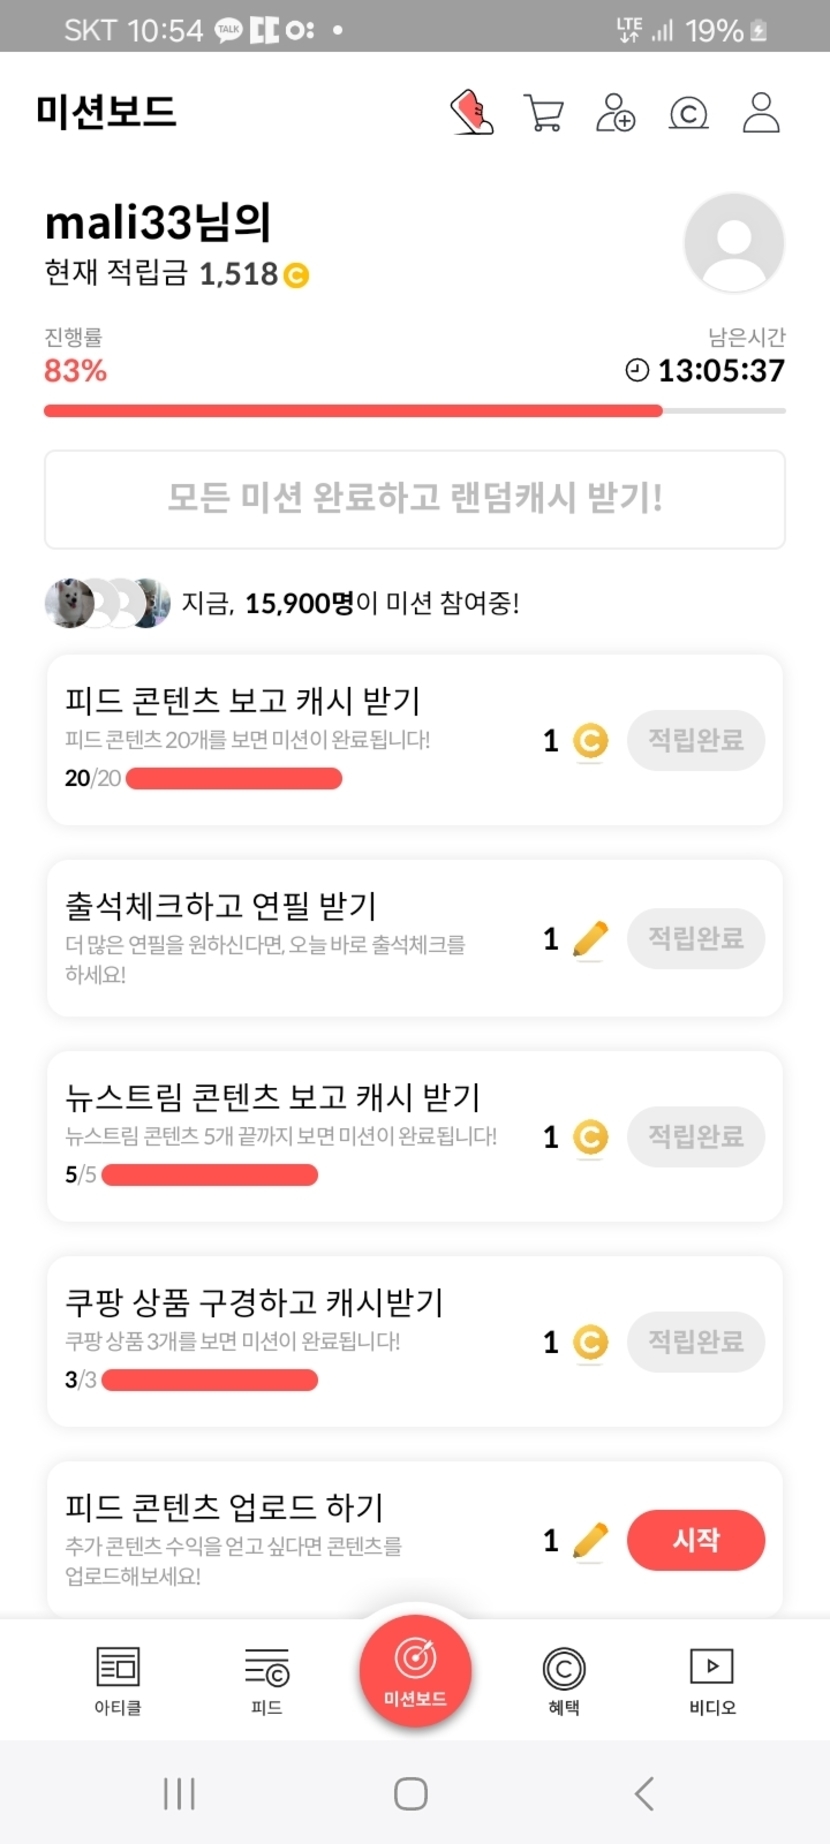Tap the gray profile avatar picture
The image size is (830, 1844).
733,243
